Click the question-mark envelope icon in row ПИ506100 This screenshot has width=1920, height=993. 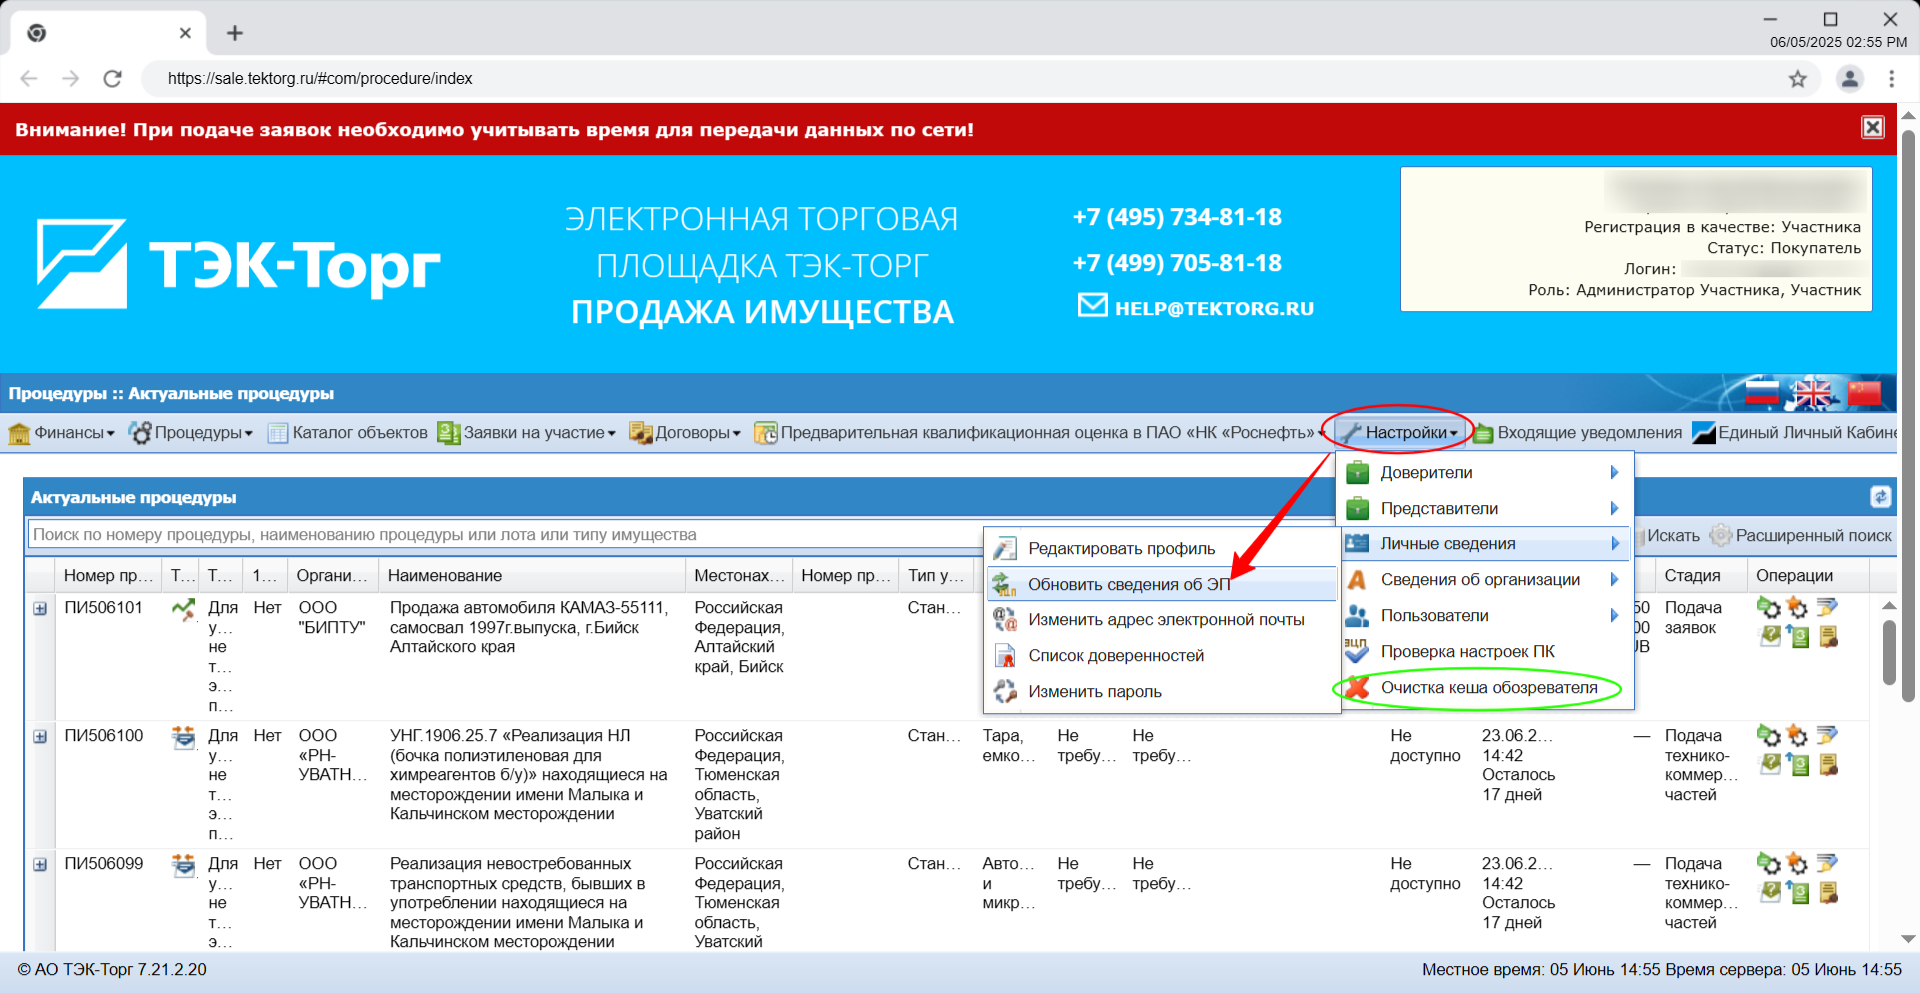(x=1770, y=764)
